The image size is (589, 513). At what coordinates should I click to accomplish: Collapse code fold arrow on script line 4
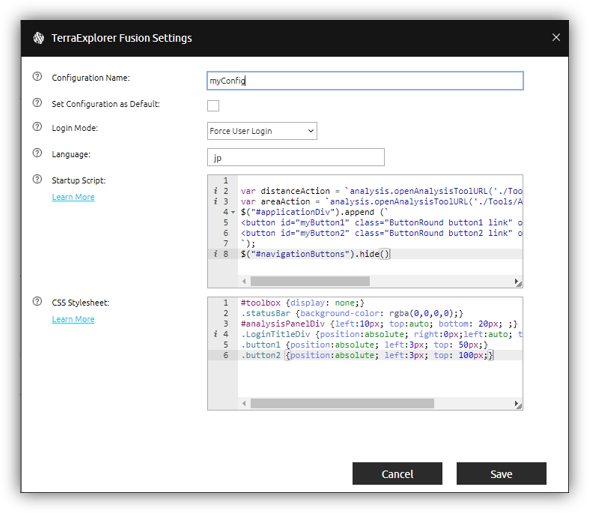pos(233,212)
